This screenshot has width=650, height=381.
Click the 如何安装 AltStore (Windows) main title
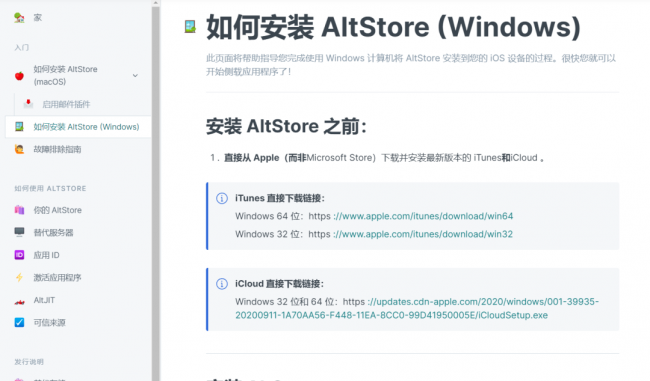point(393,27)
